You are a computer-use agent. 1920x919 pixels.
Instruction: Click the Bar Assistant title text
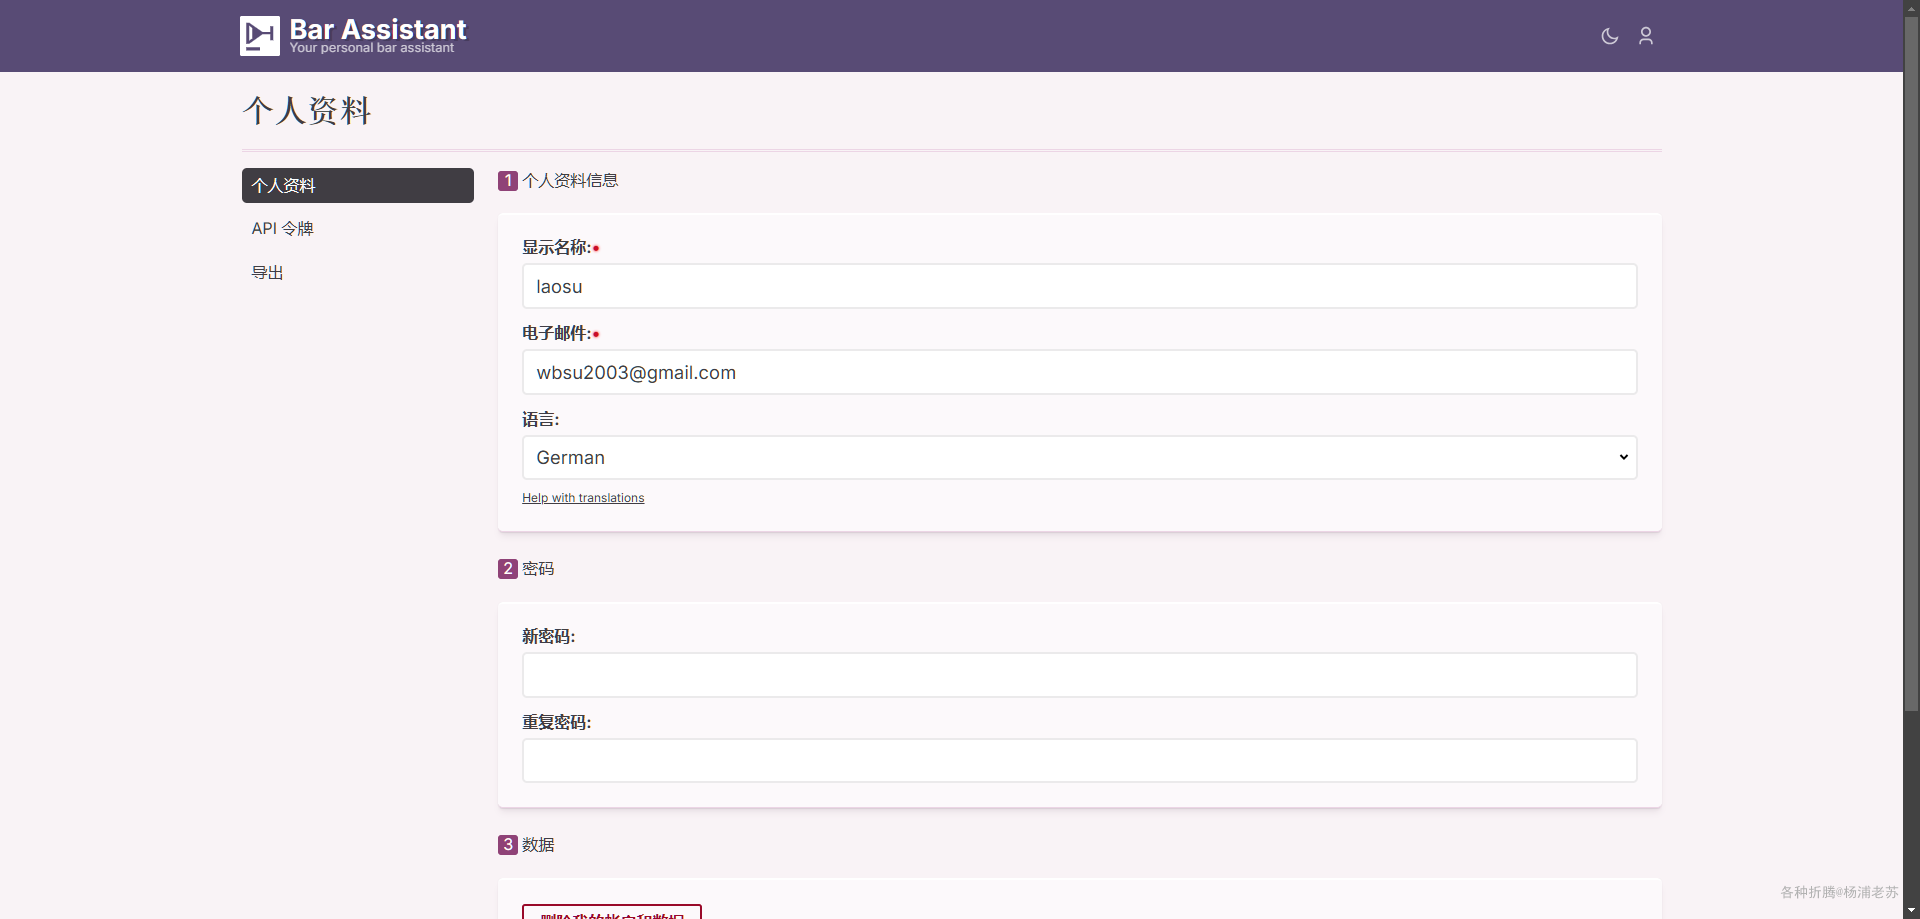[x=378, y=29]
